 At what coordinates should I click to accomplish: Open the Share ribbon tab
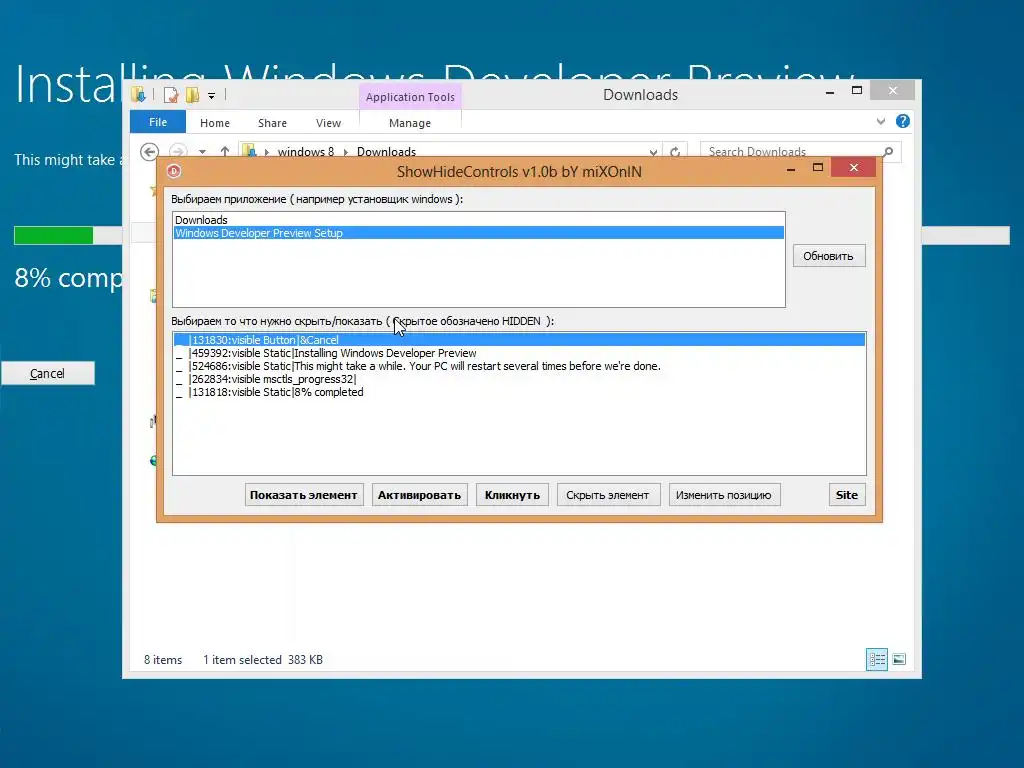coord(272,123)
